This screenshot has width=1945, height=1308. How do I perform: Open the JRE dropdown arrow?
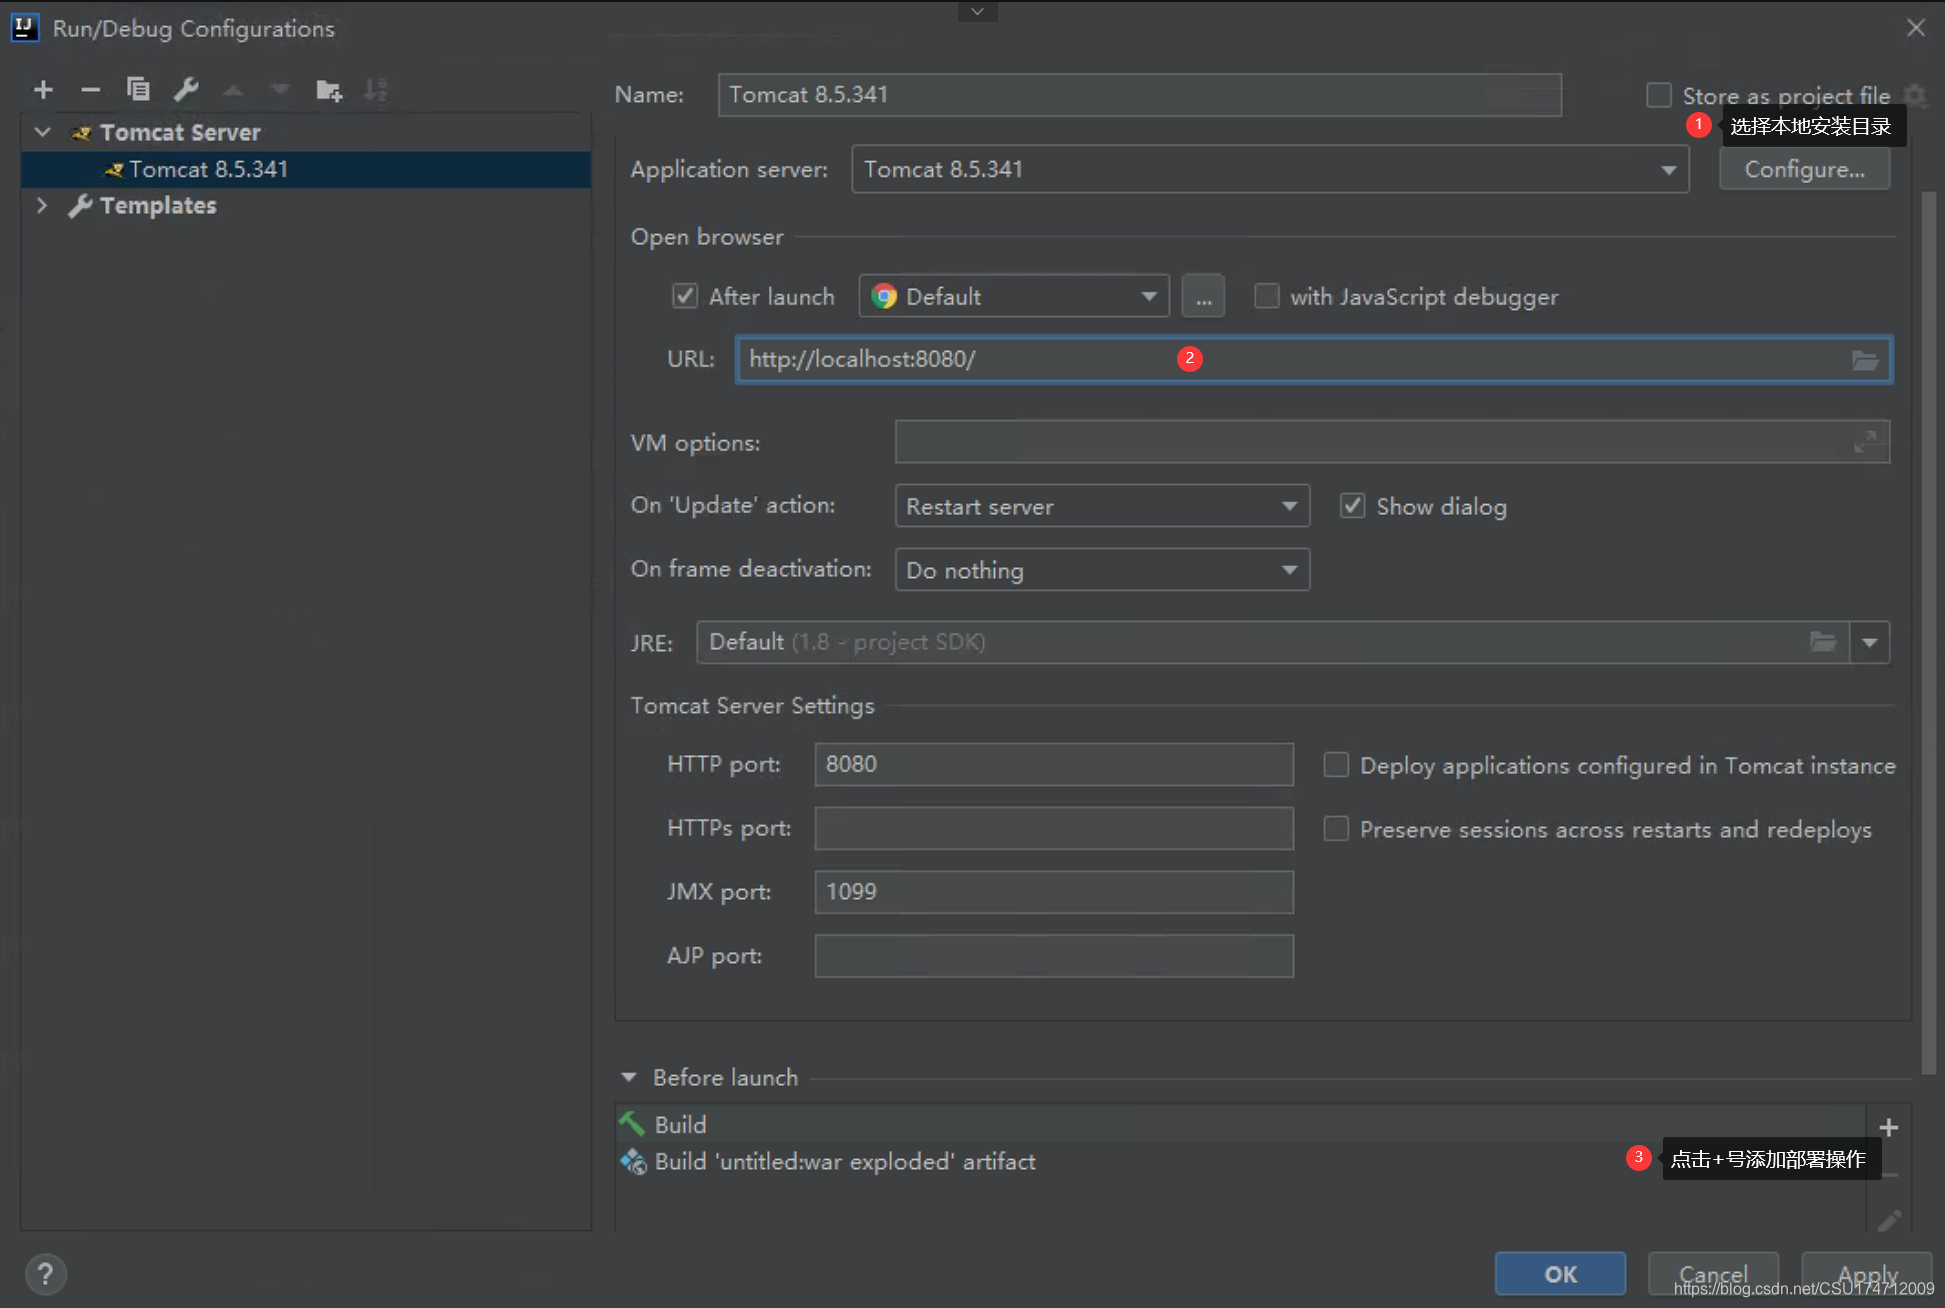(x=1869, y=642)
